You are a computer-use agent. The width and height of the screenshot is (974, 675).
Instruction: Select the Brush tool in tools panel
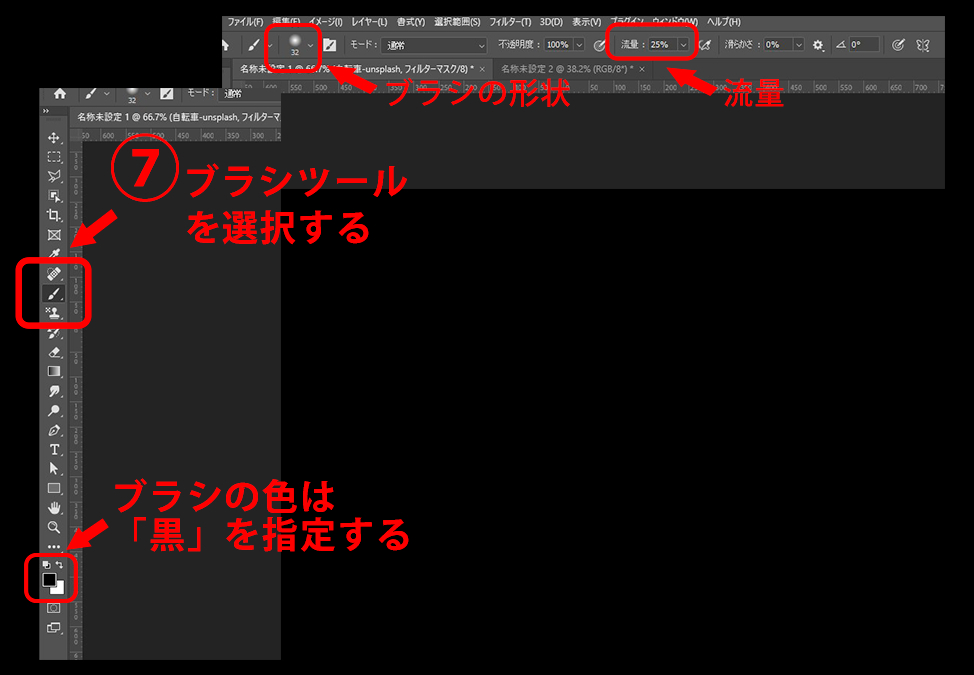click(x=54, y=294)
